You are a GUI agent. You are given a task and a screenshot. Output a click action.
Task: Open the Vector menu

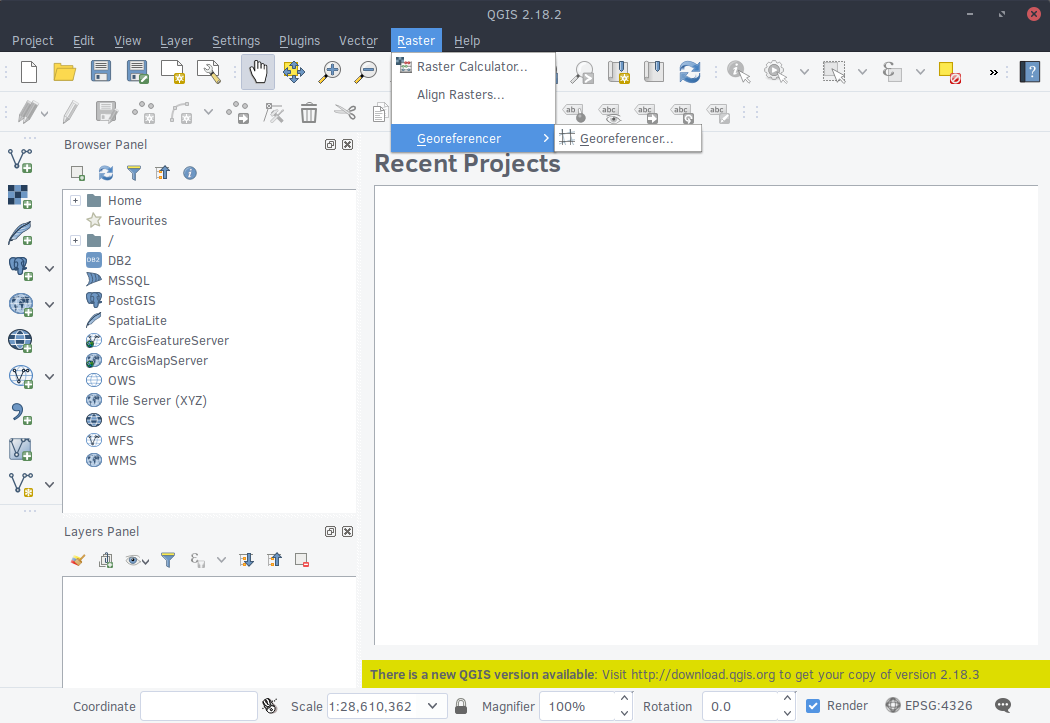358,41
